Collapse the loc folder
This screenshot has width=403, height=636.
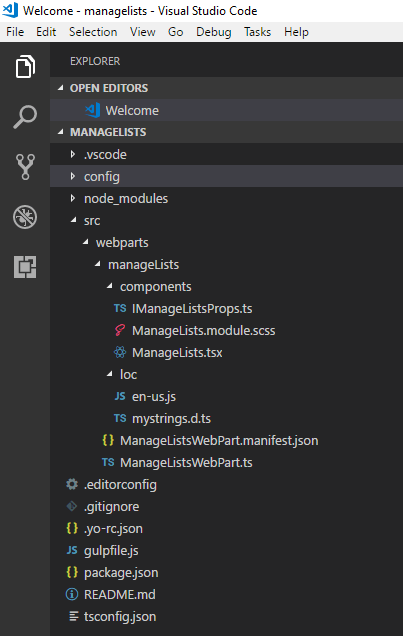point(227,374)
